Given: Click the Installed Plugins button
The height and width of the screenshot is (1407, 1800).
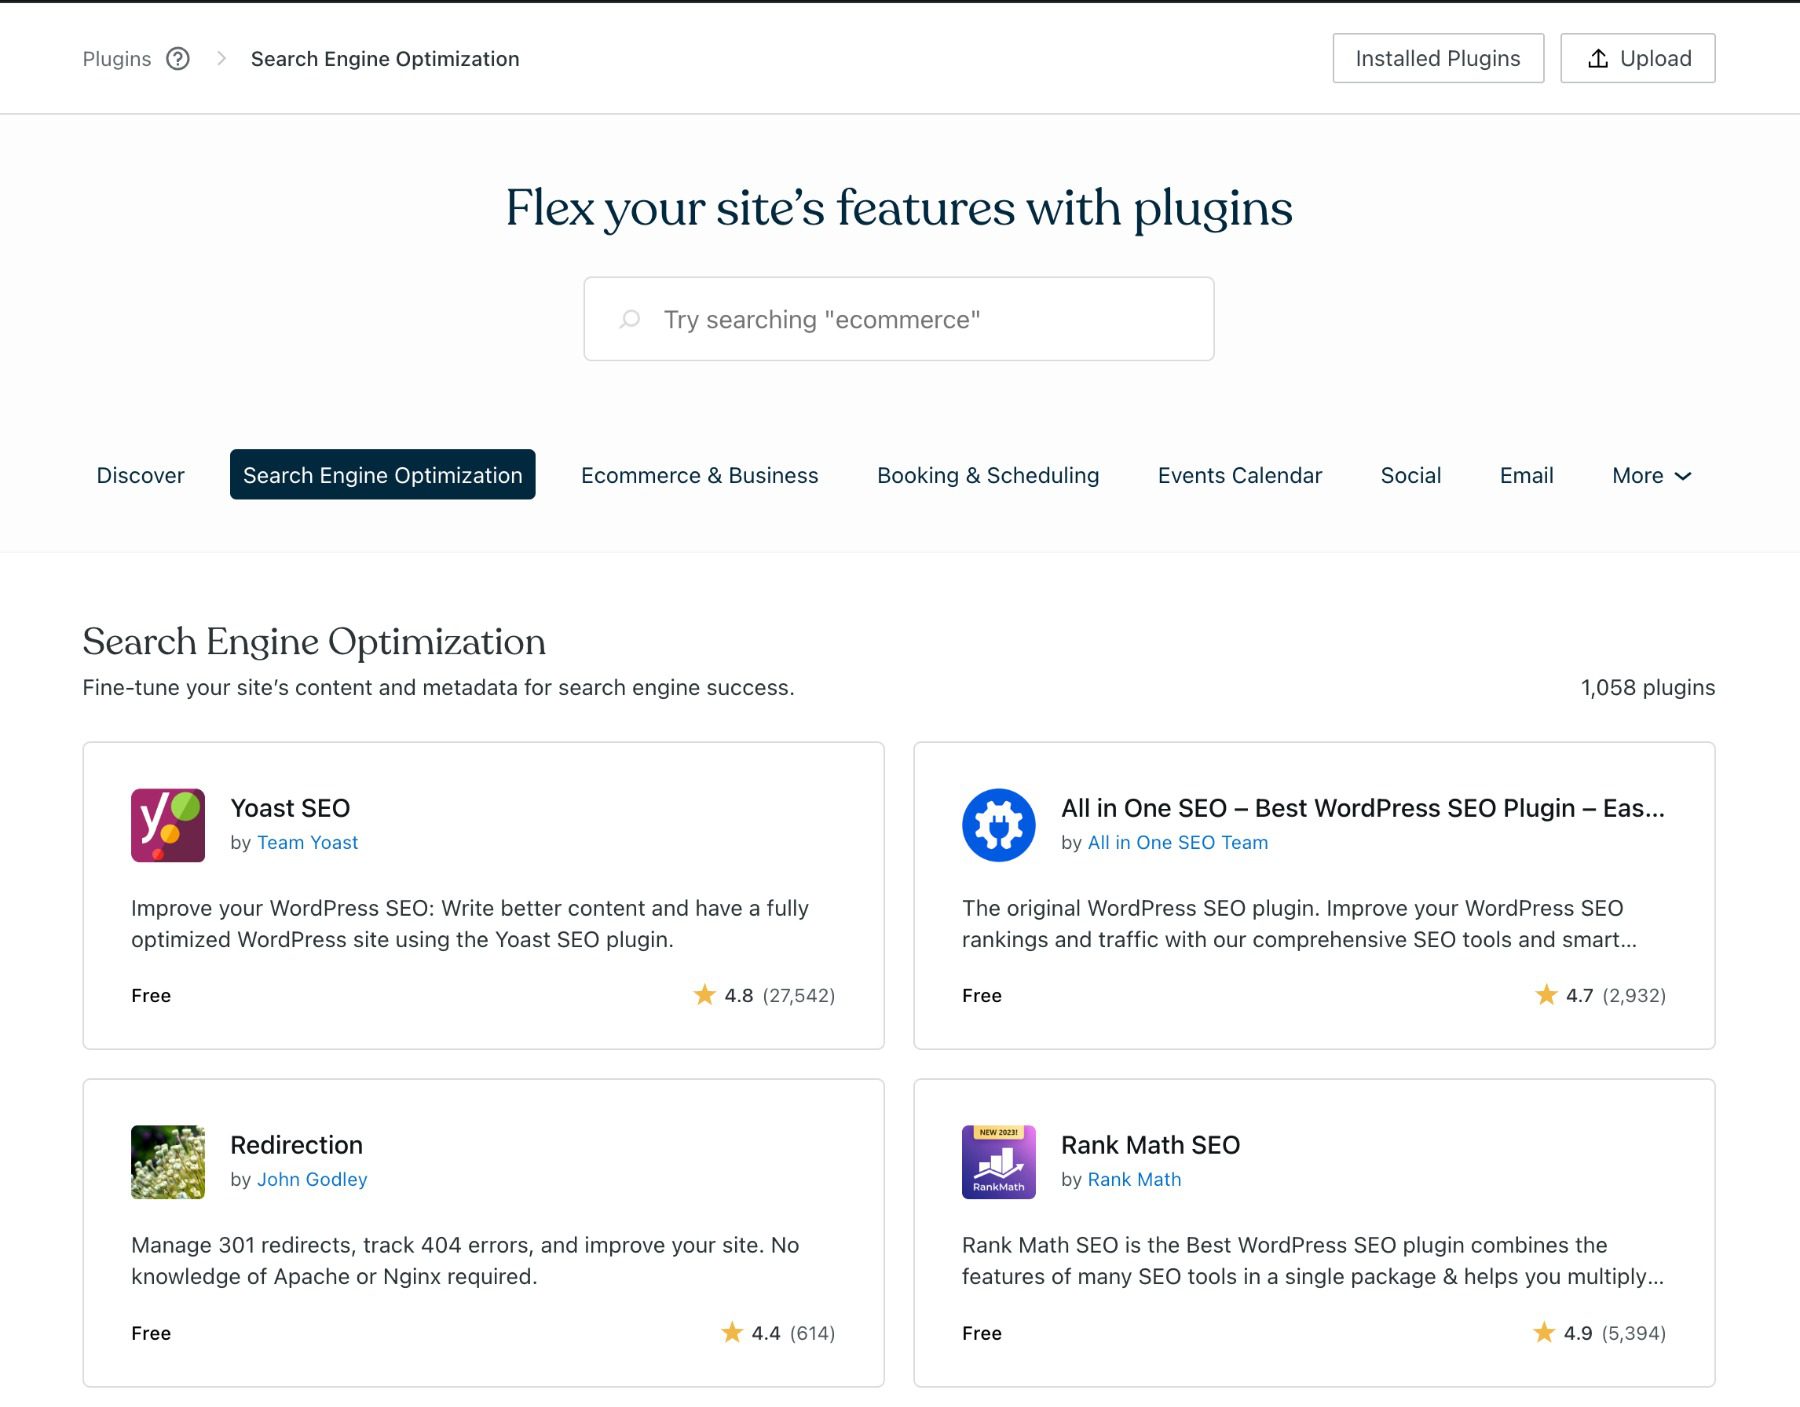Looking at the screenshot, I should click(x=1437, y=58).
